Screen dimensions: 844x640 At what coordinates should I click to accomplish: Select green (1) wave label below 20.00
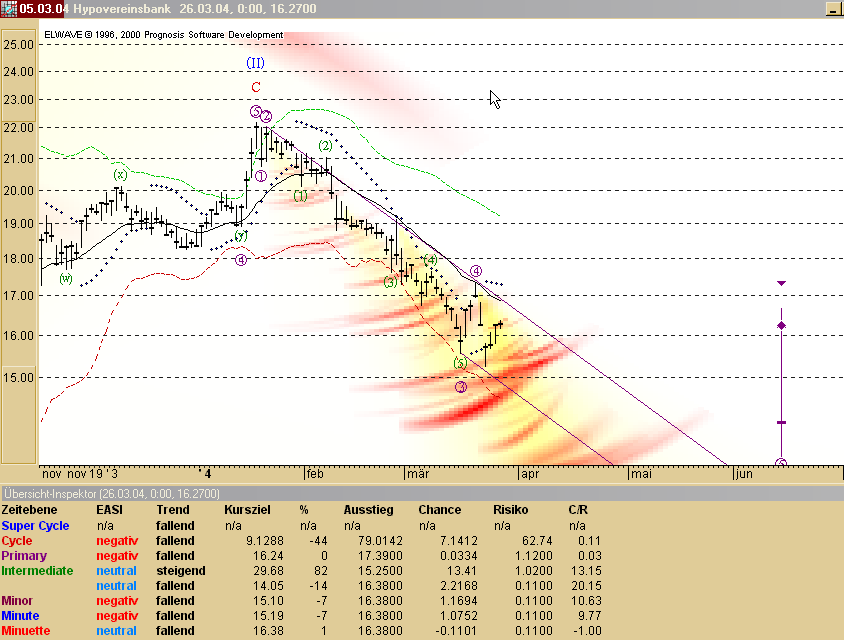(300, 196)
